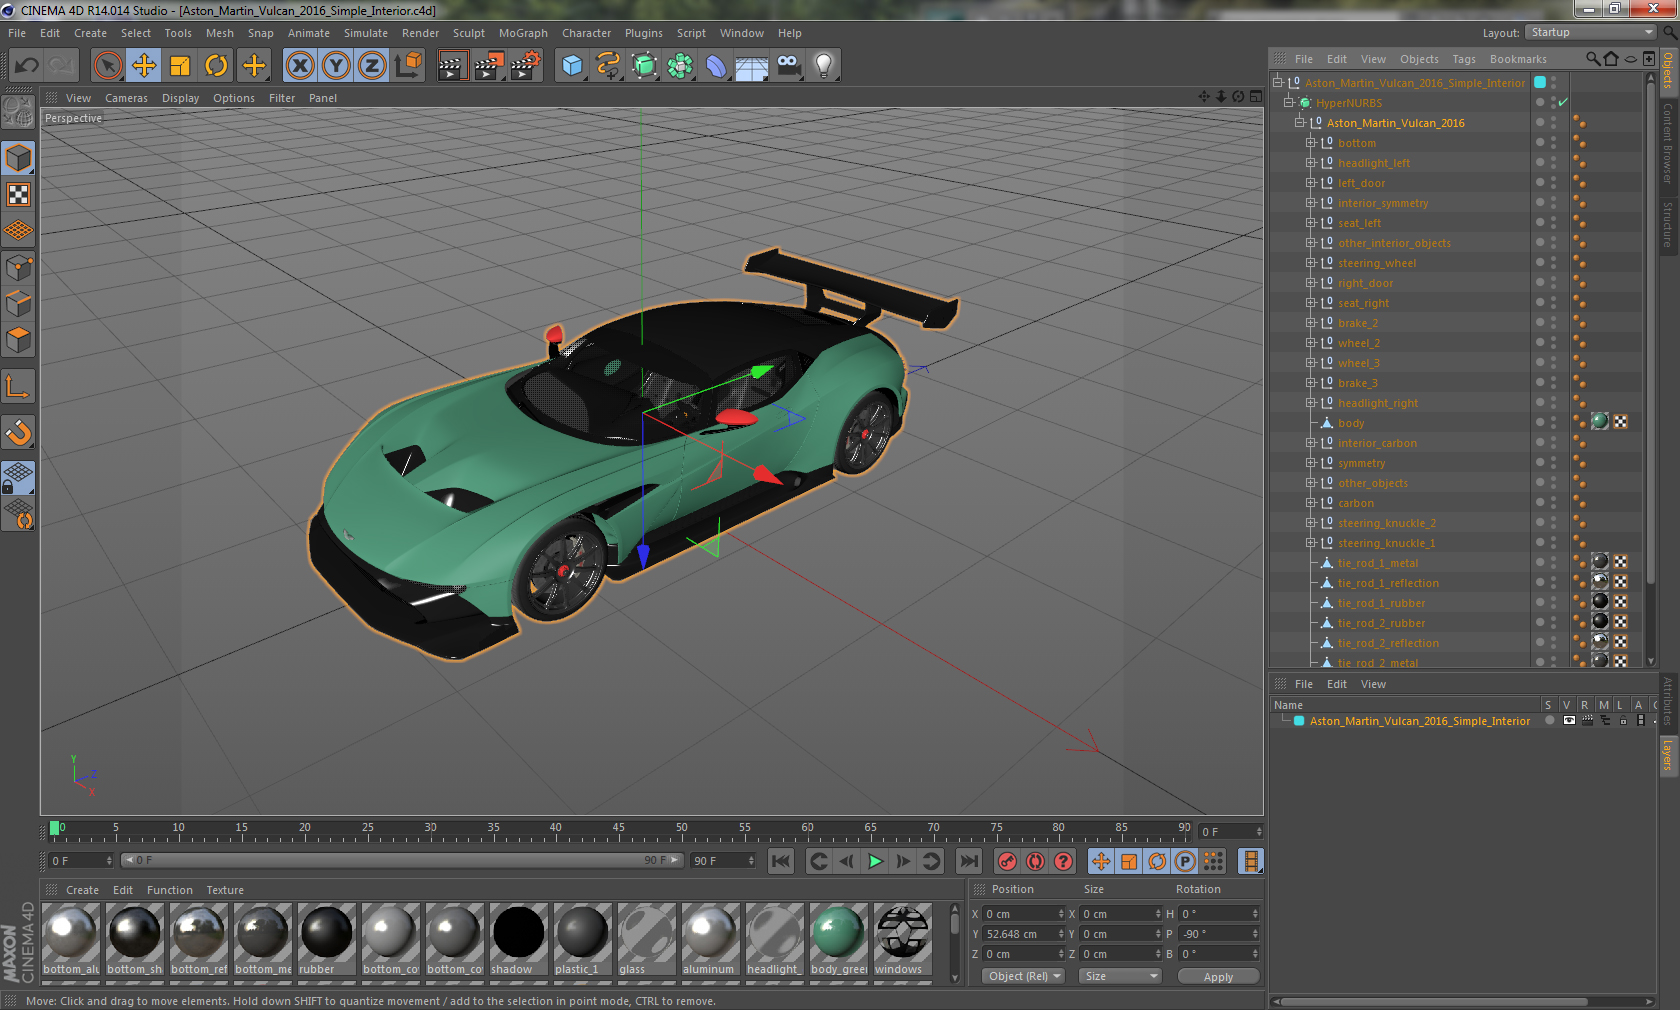Click frame 45 on the timeline ruler

618,830
